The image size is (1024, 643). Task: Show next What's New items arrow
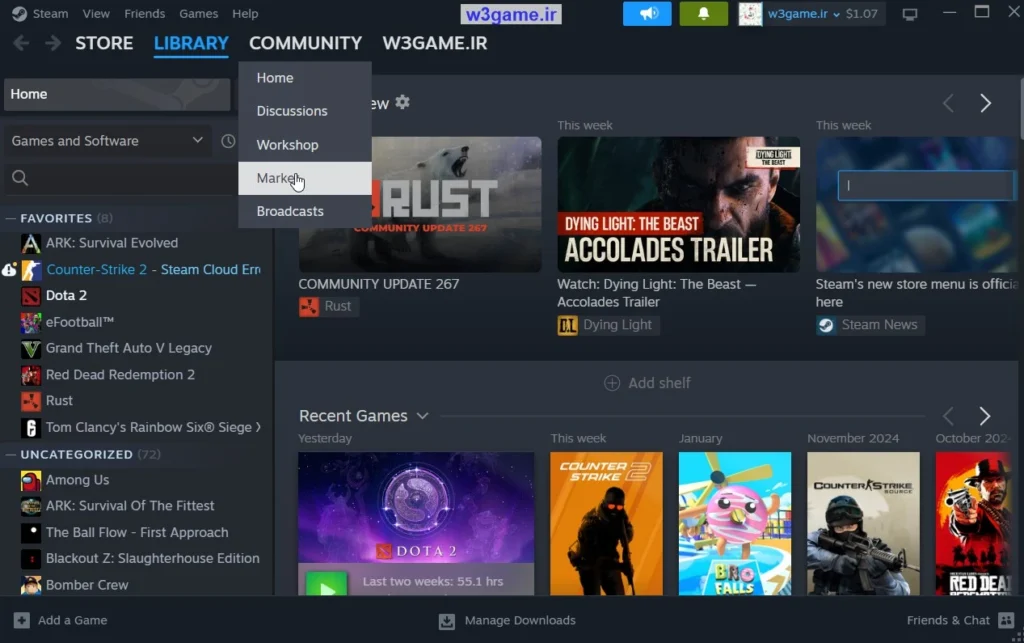985,103
